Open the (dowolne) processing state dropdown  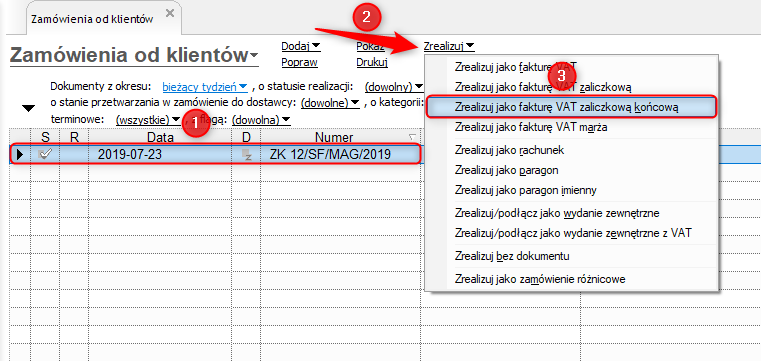point(330,103)
